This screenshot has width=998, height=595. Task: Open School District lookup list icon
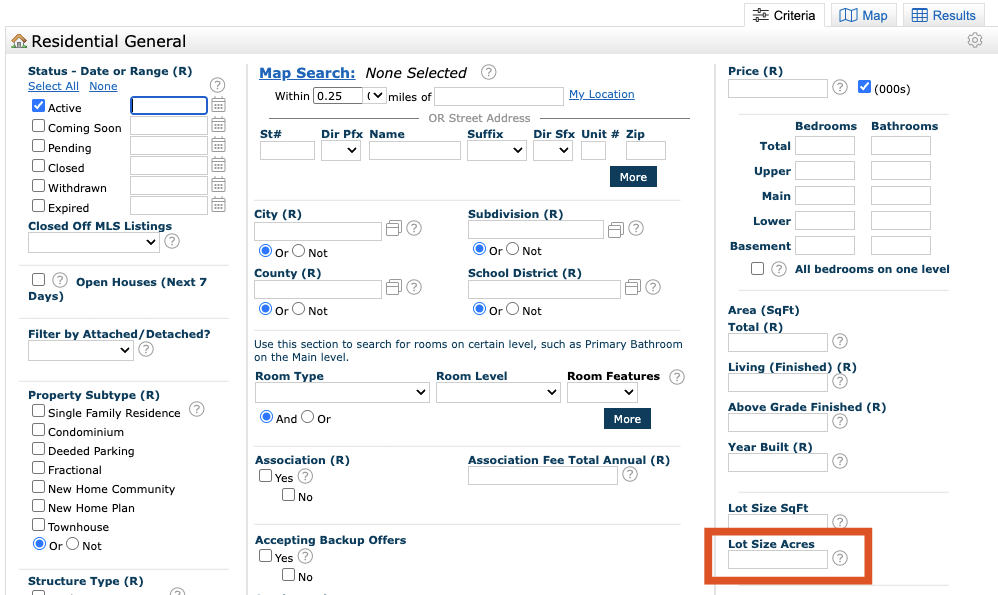632,287
